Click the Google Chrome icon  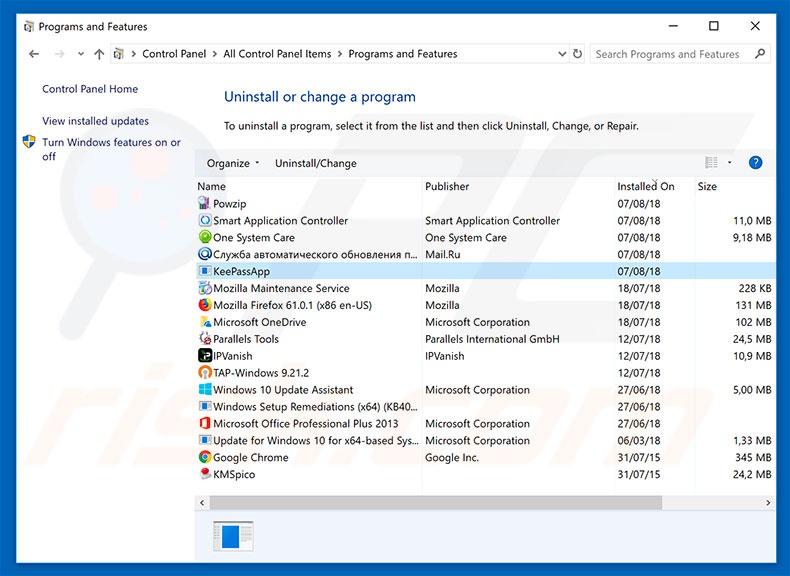click(205, 457)
